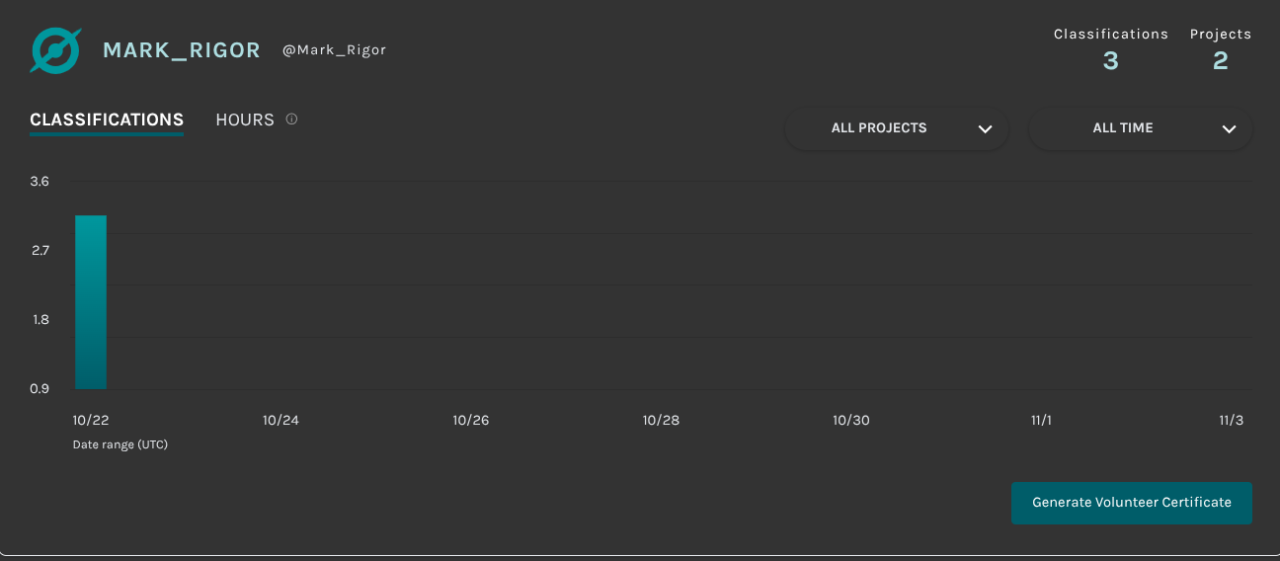
Task: Open the All Time date range dropdown
Action: click(x=1123, y=128)
